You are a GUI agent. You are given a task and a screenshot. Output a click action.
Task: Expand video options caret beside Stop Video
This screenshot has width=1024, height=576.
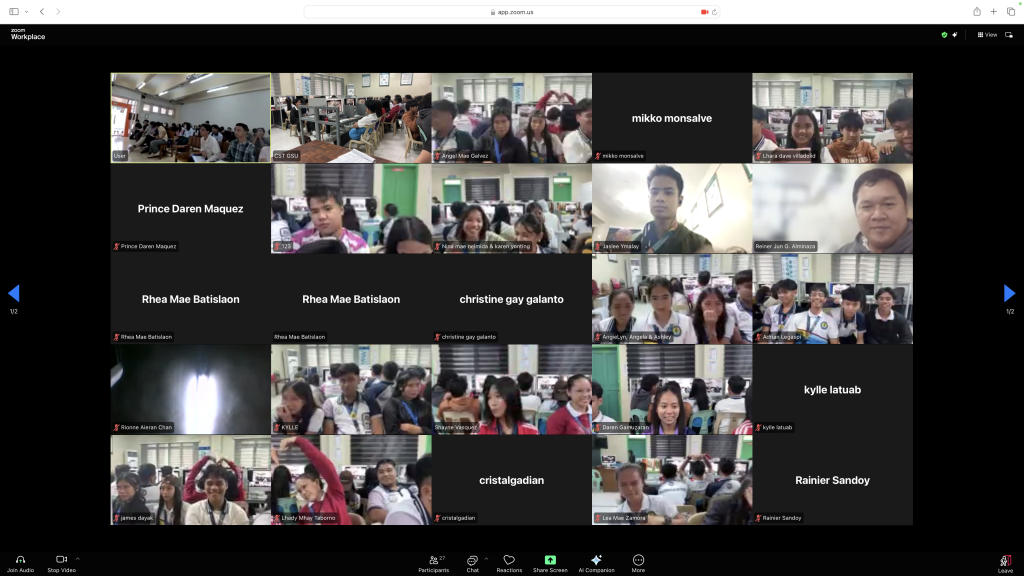[77, 559]
